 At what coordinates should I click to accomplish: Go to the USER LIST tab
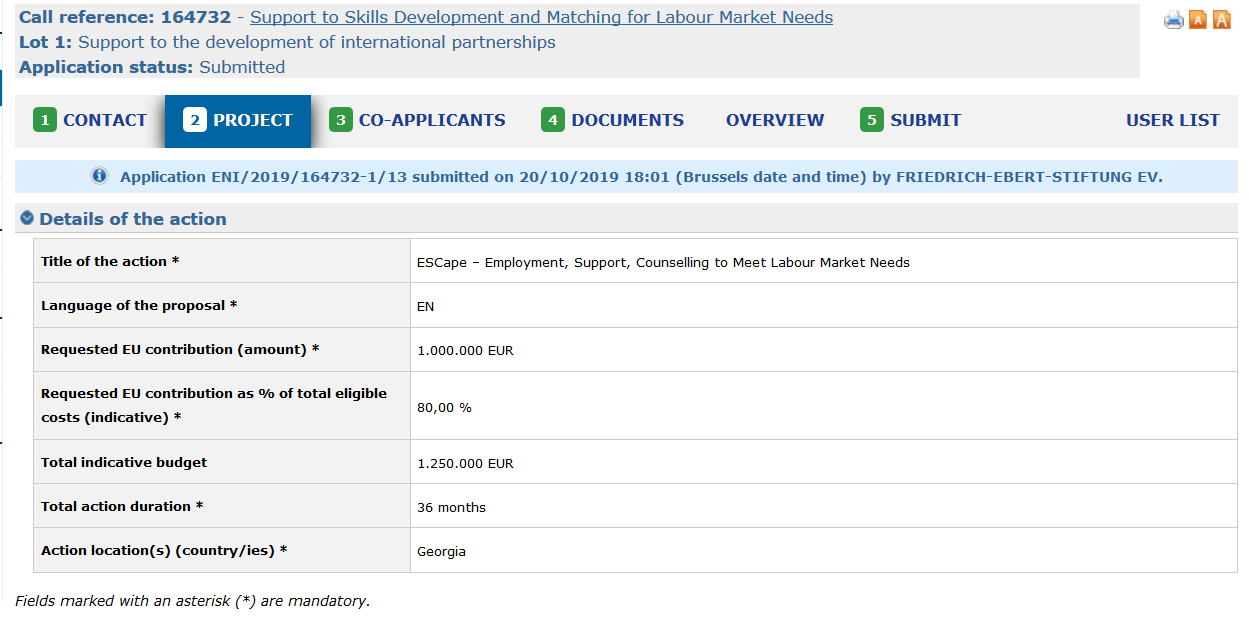(x=1172, y=120)
